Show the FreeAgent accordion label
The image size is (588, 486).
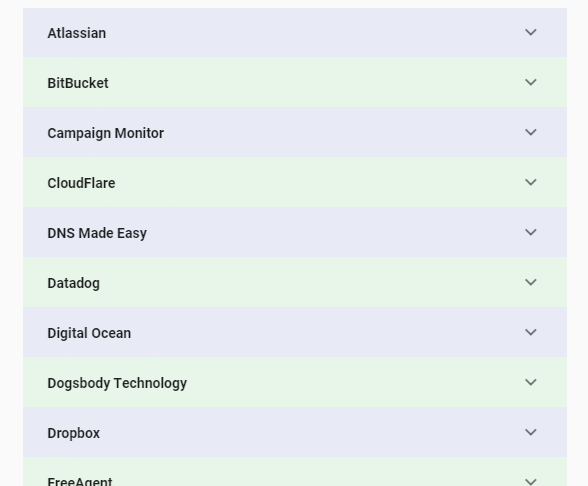80,481
